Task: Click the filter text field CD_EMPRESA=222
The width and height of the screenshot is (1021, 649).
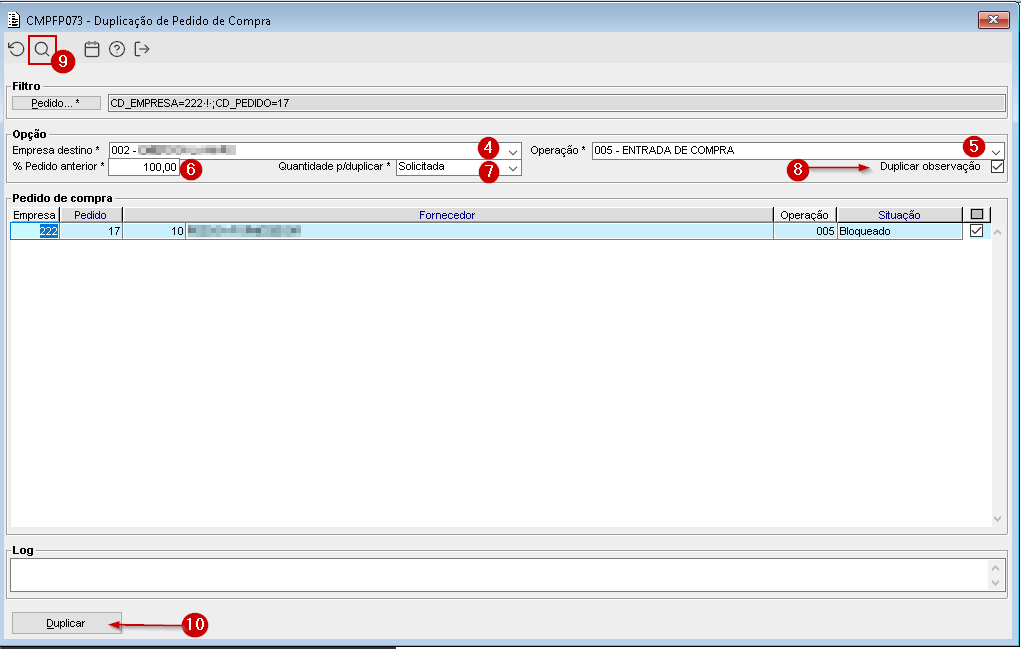Action: [557, 103]
